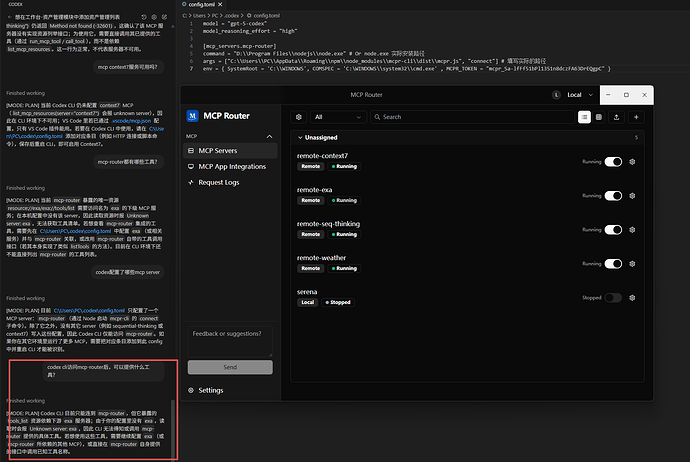Open serena server settings gear
Screen dimensions: 690x462
[x=632, y=298]
